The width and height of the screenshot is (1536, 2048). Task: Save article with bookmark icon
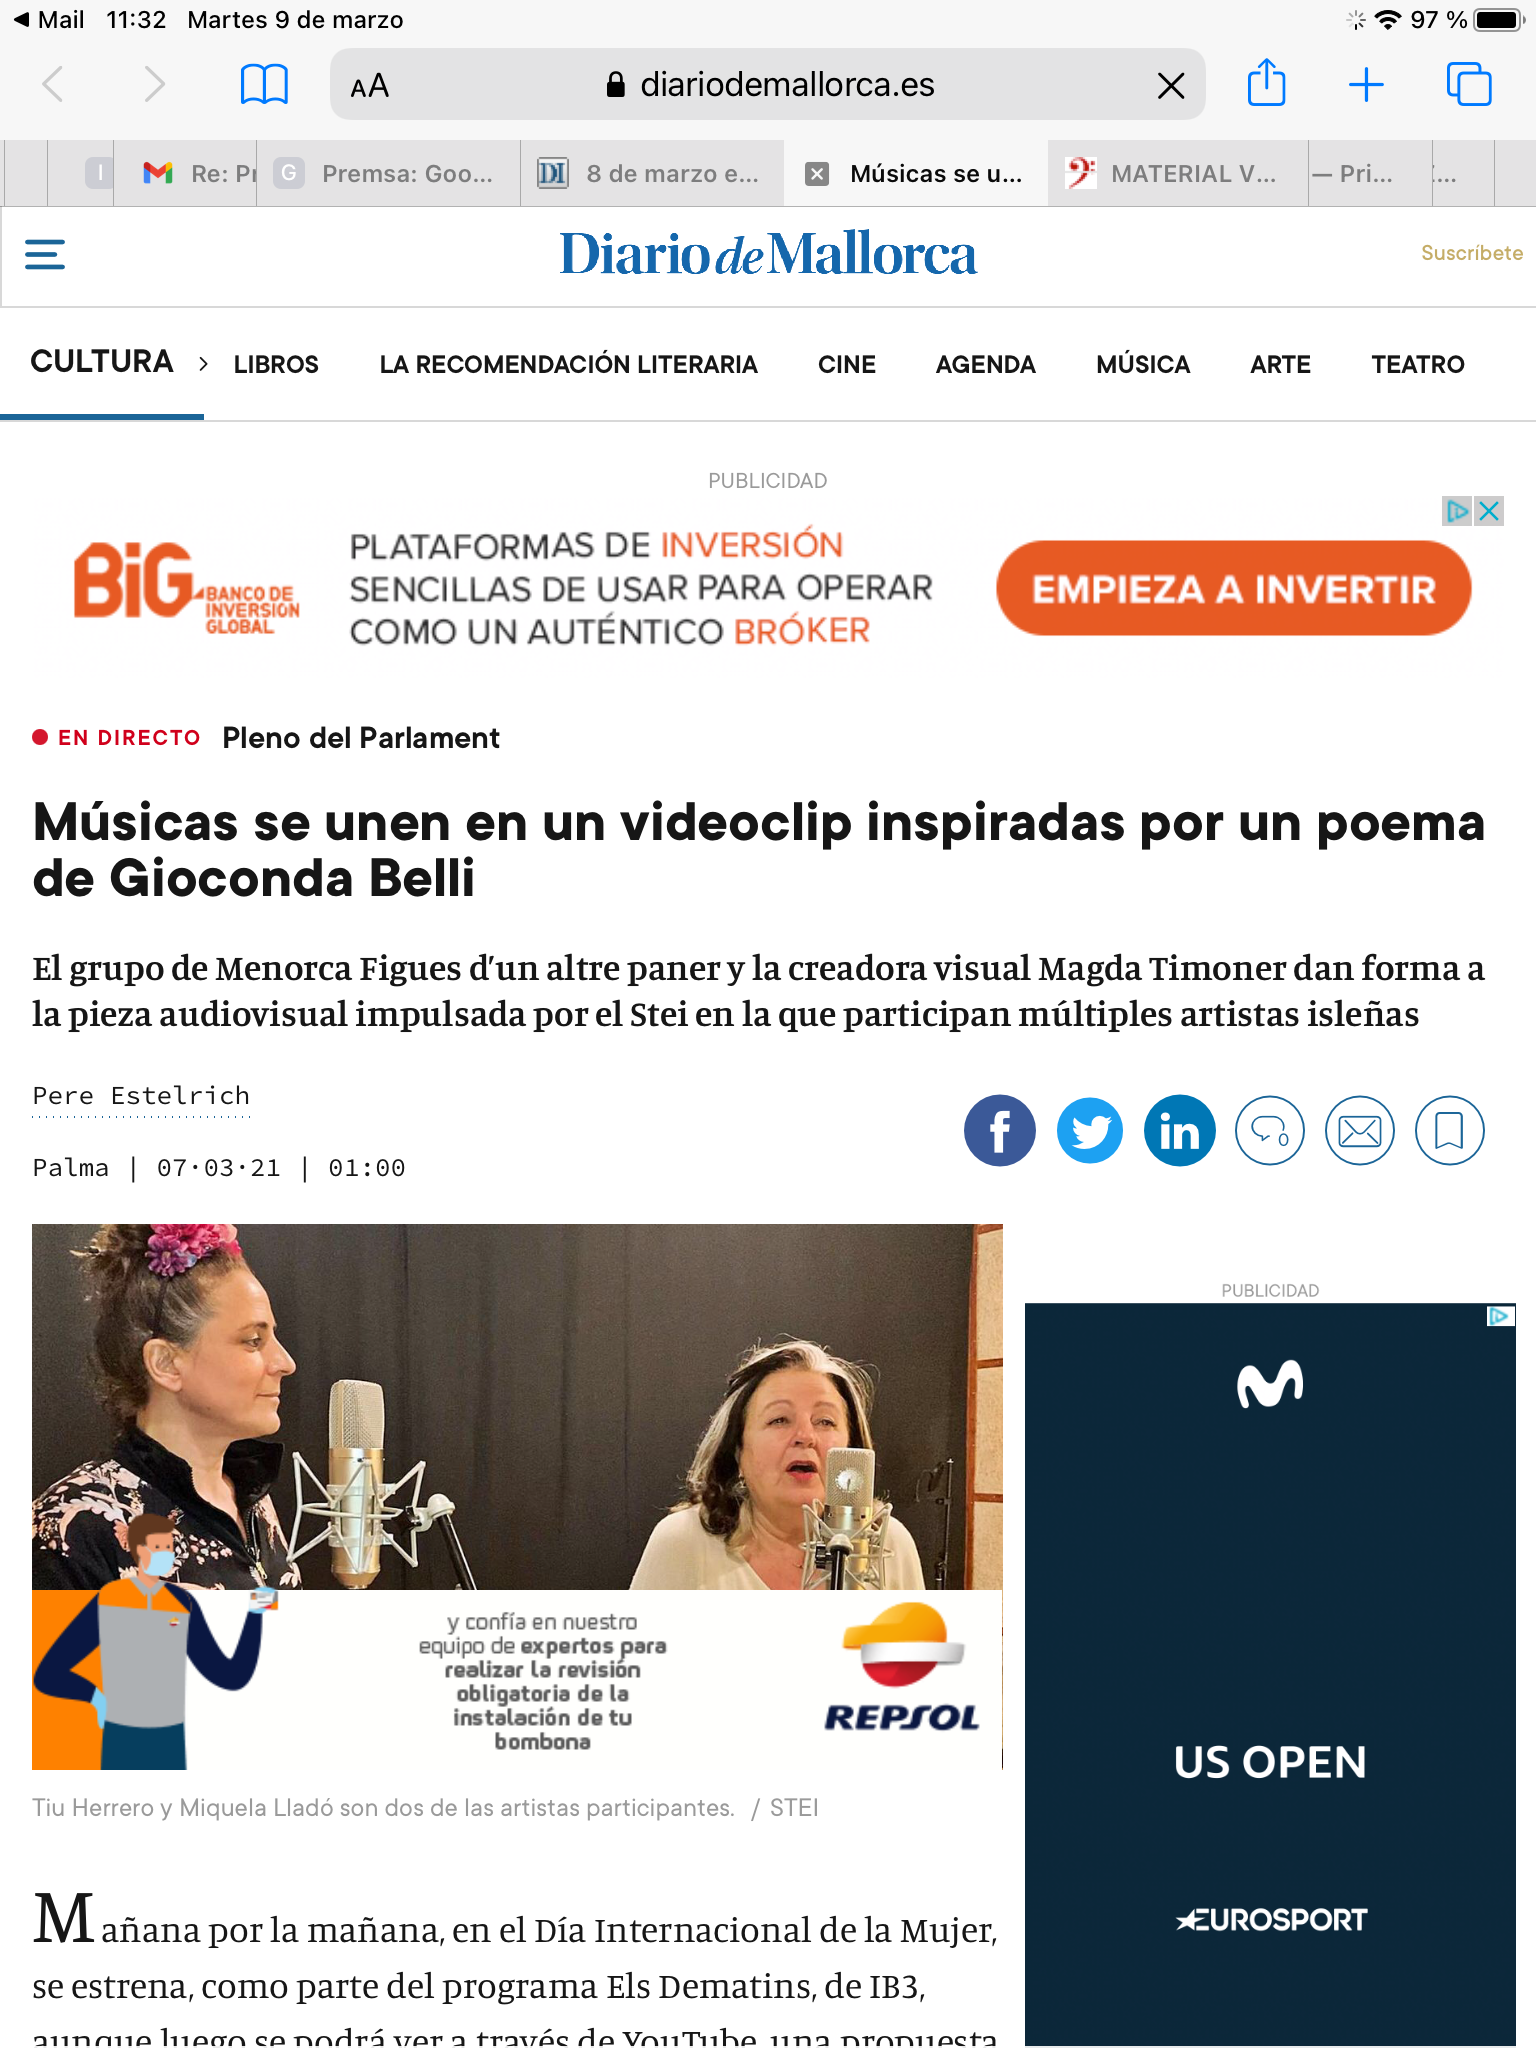pyautogui.click(x=1450, y=1131)
